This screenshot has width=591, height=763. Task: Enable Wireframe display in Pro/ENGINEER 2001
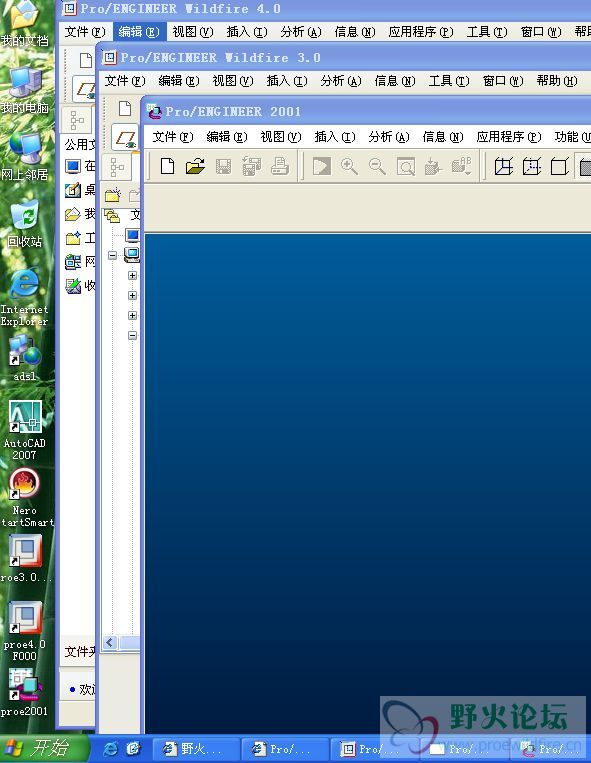[x=503, y=166]
